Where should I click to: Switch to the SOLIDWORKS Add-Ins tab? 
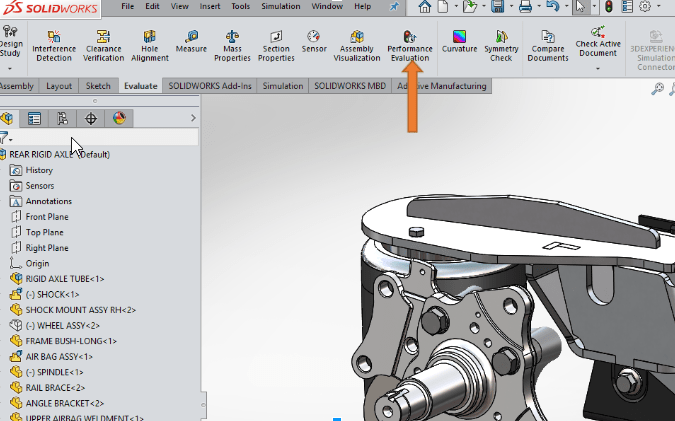tap(210, 86)
